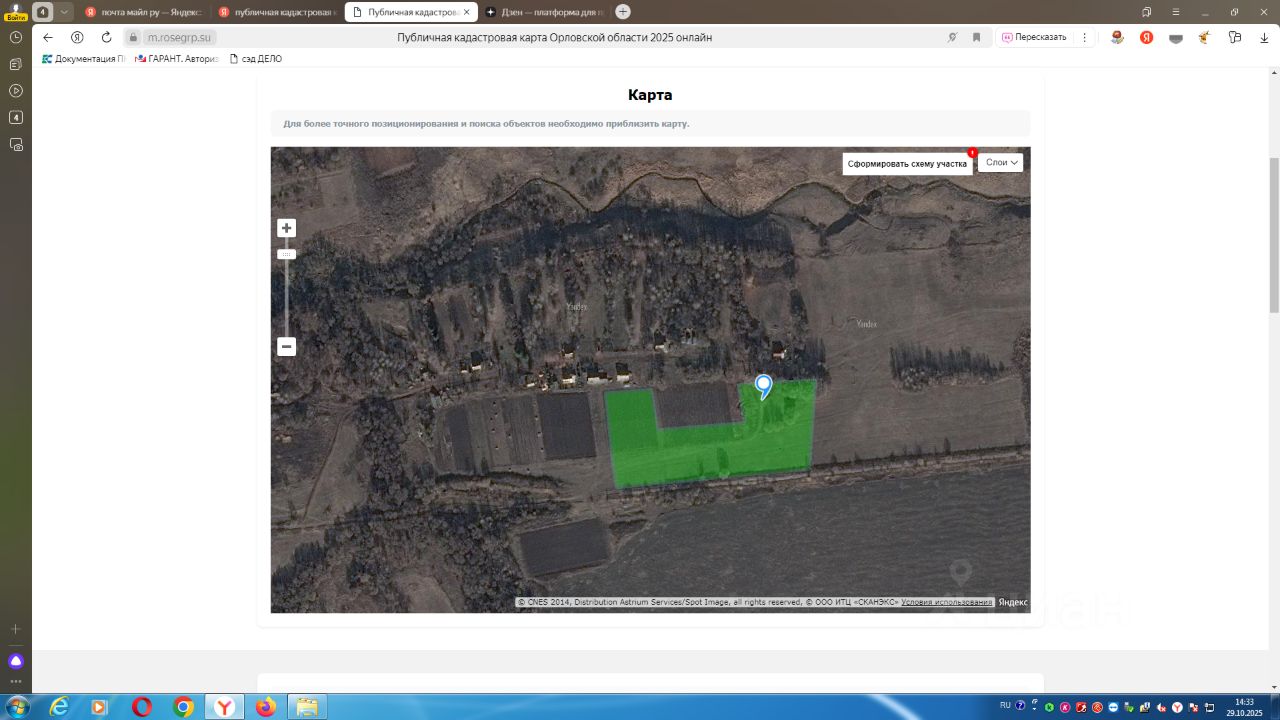The image size is (1280, 720).
Task: Open Firefox from taskbar
Action: tap(265, 707)
